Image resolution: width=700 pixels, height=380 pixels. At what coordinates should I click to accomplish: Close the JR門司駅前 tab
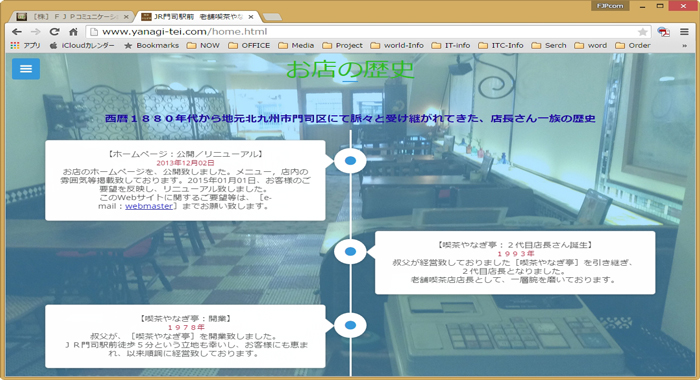[251, 17]
